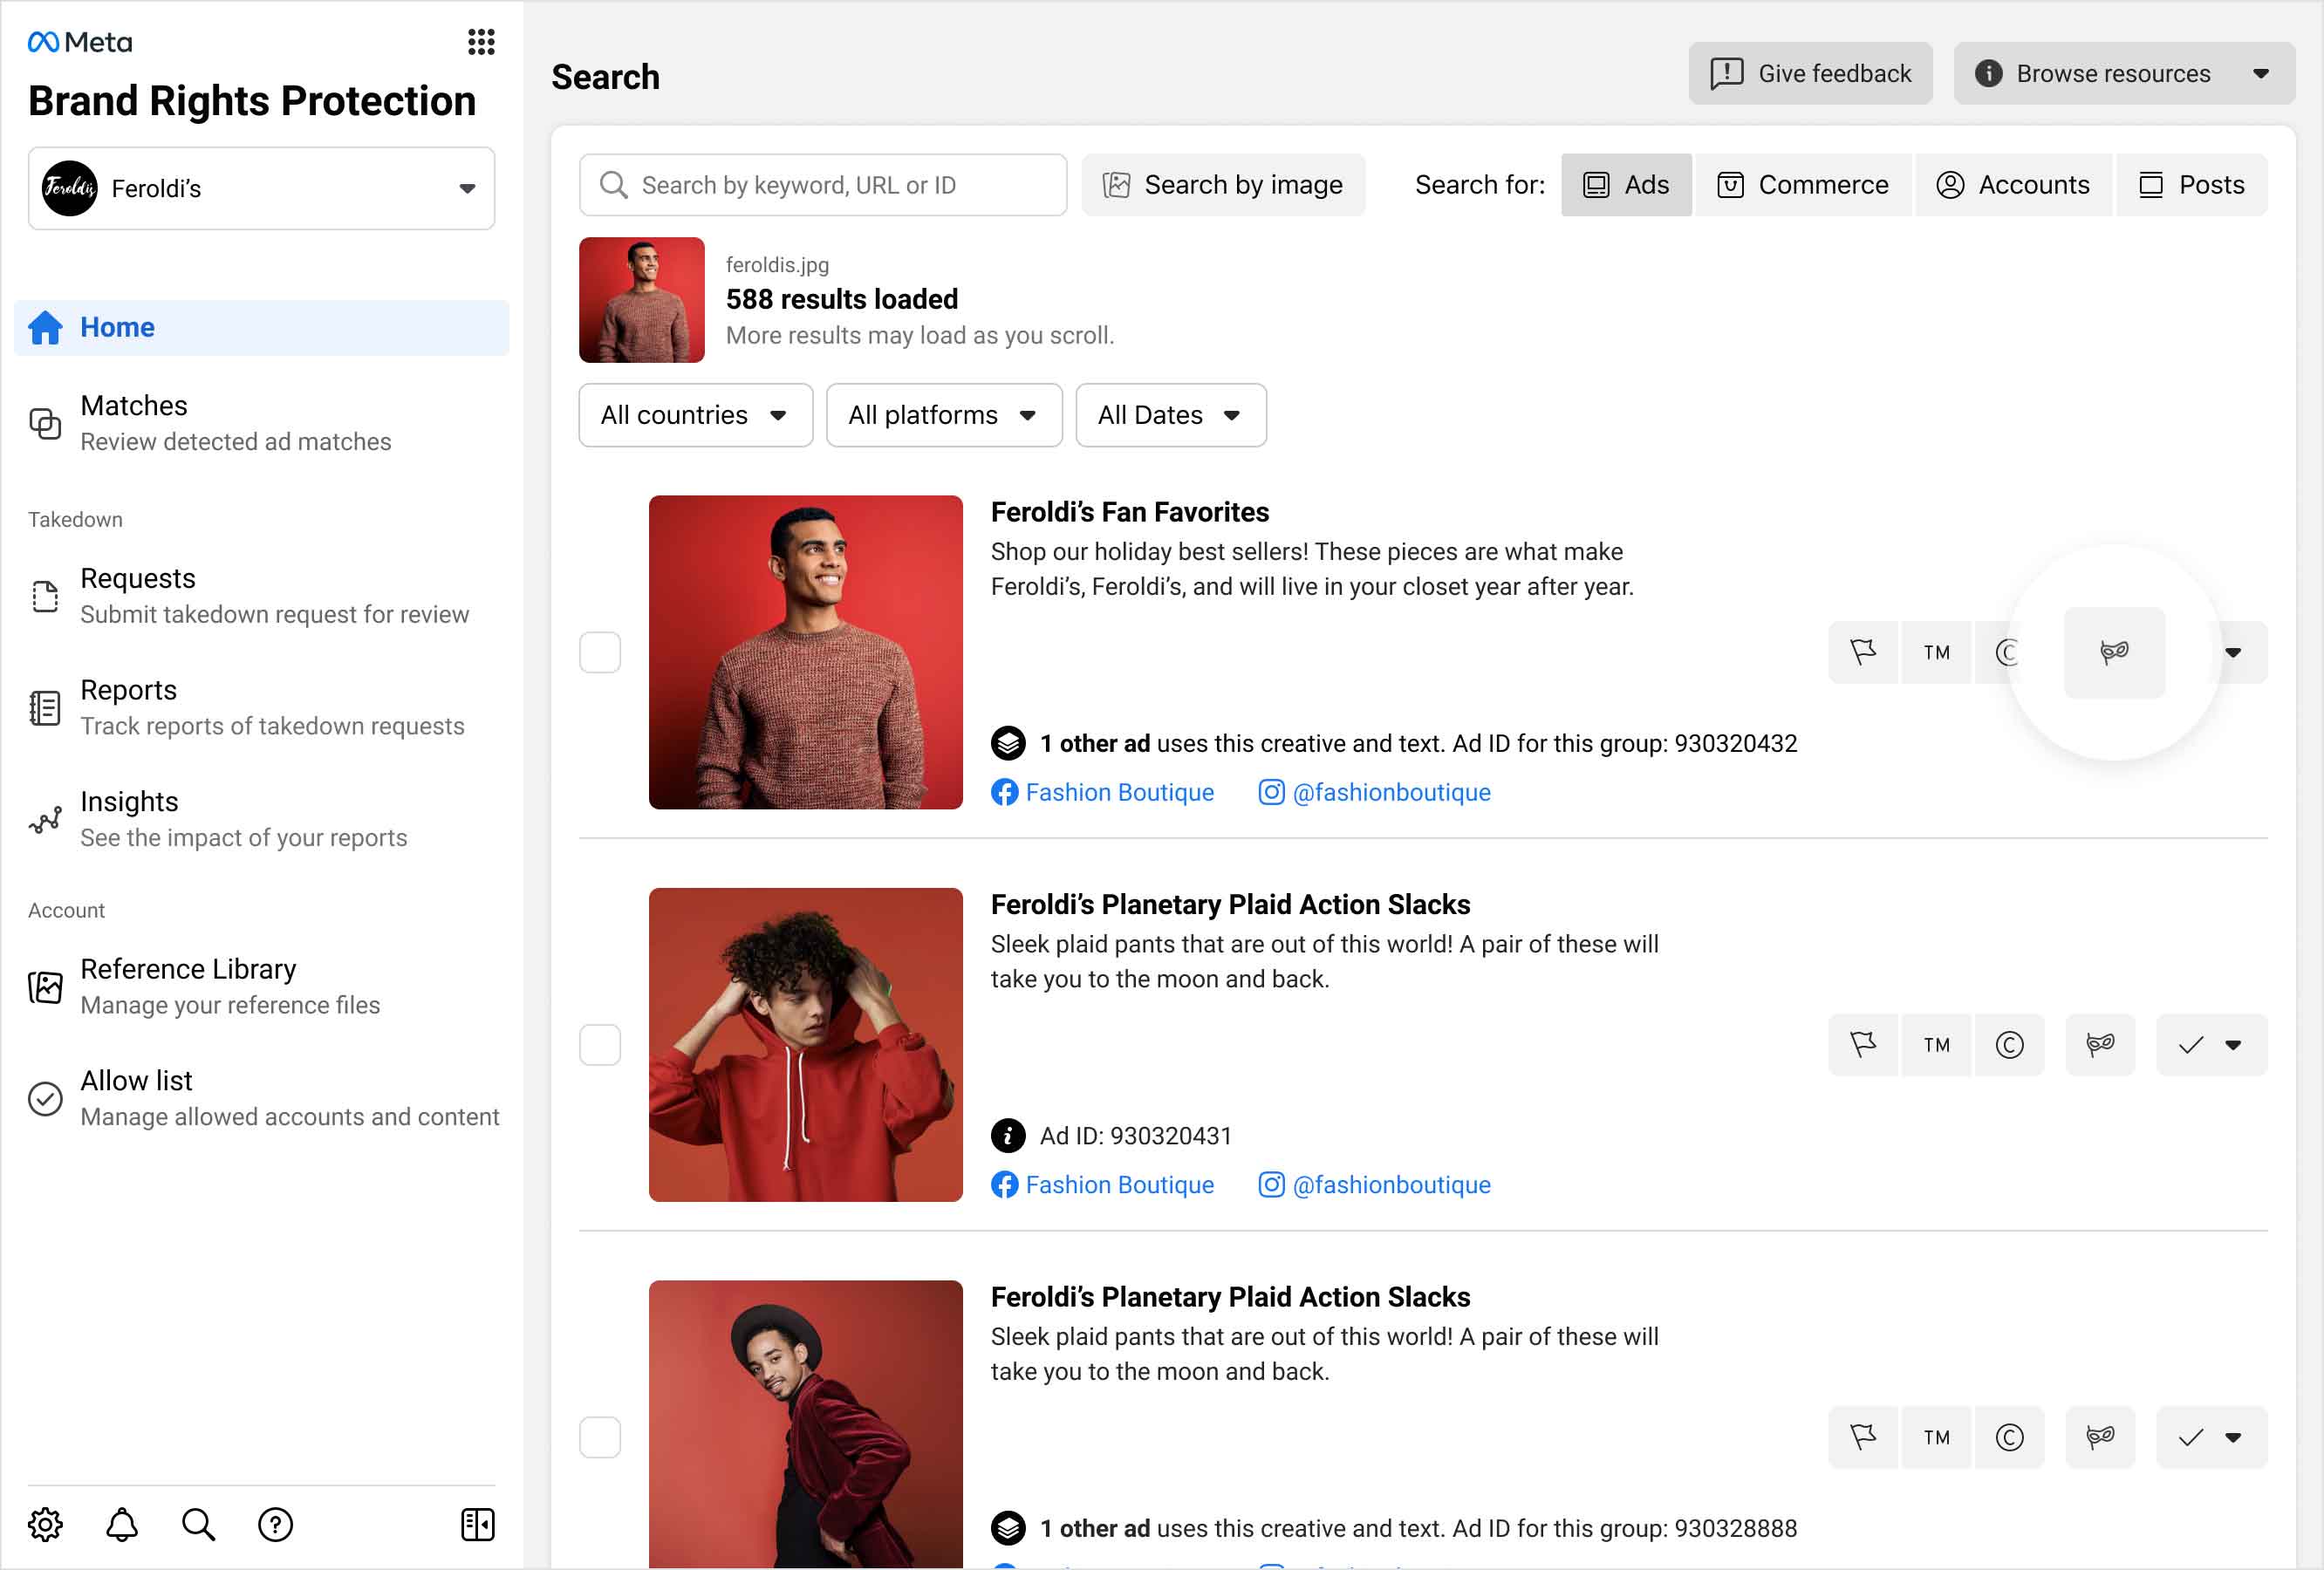The height and width of the screenshot is (1570, 2324).
Task: Open the apps grid menu icon
Action: 481,42
